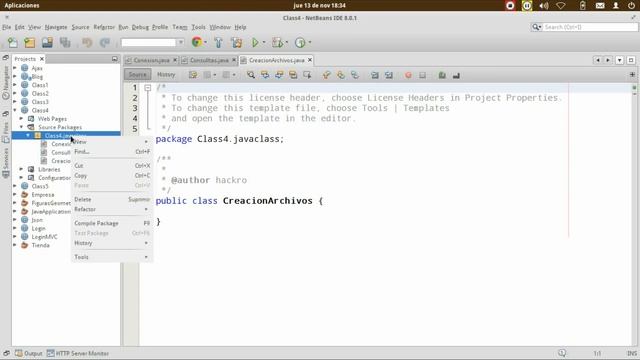
Task: Click the New Project toolbar icon
Action: pos(30,42)
